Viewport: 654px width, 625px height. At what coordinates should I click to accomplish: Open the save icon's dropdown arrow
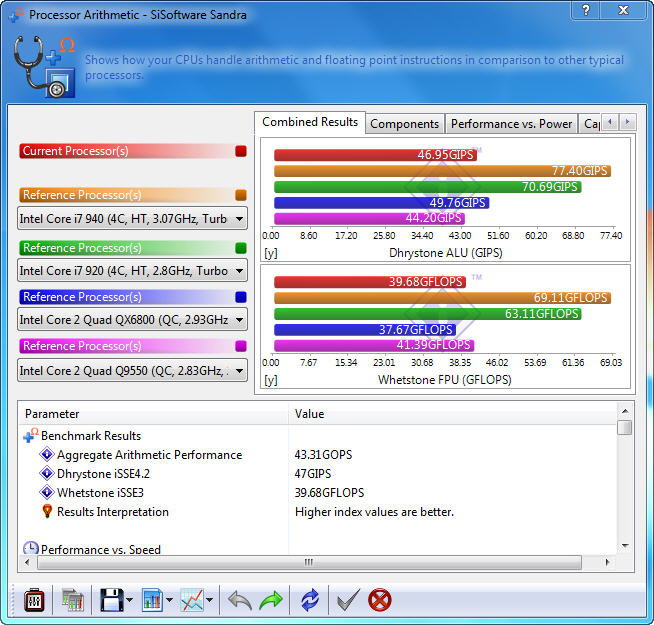pyautogui.click(x=129, y=600)
